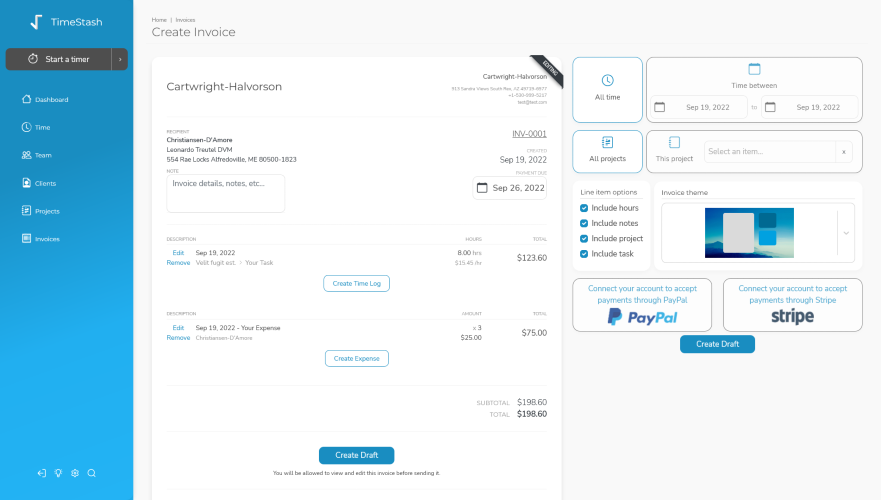Click the Home breadcrumb link
Screen dimensions: 881x500
coord(159,20)
